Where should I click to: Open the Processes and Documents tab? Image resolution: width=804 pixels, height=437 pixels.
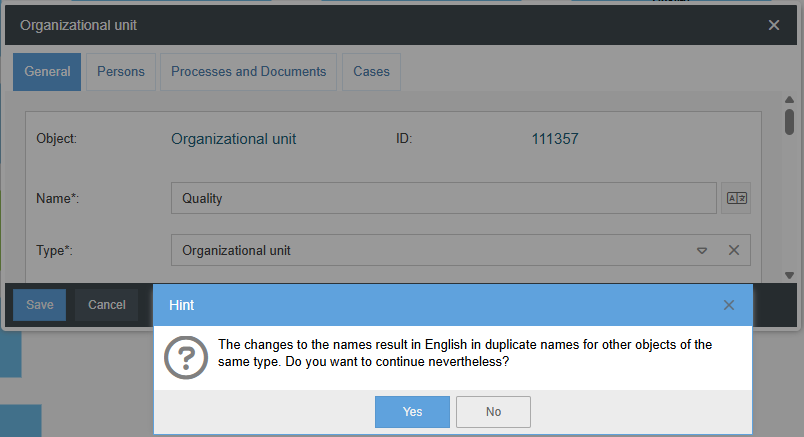tap(249, 72)
